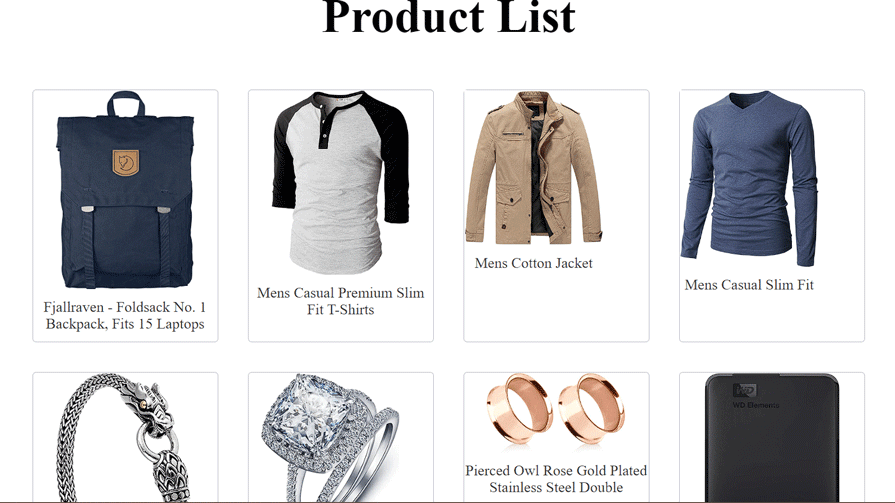Open the raglan slim fit T-shirt image

click(x=341, y=183)
